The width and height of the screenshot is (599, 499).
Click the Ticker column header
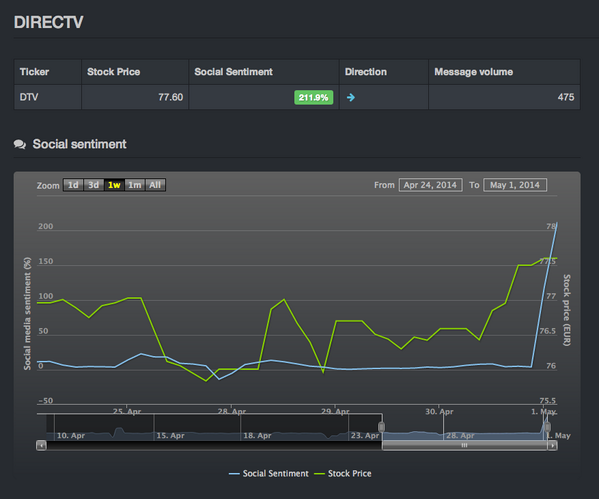coord(48,72)
